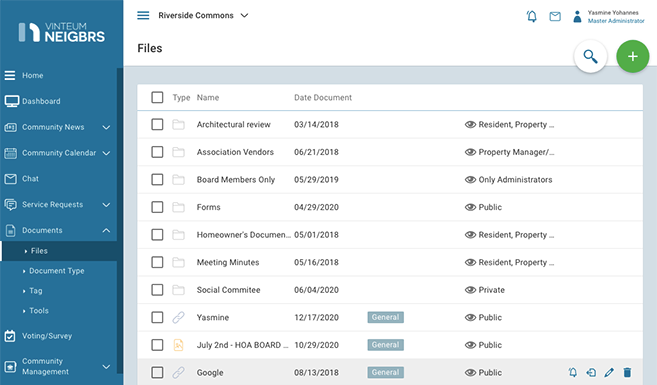Click the link icon in the Google row
The image size is (657, 385).
[178, 372]
